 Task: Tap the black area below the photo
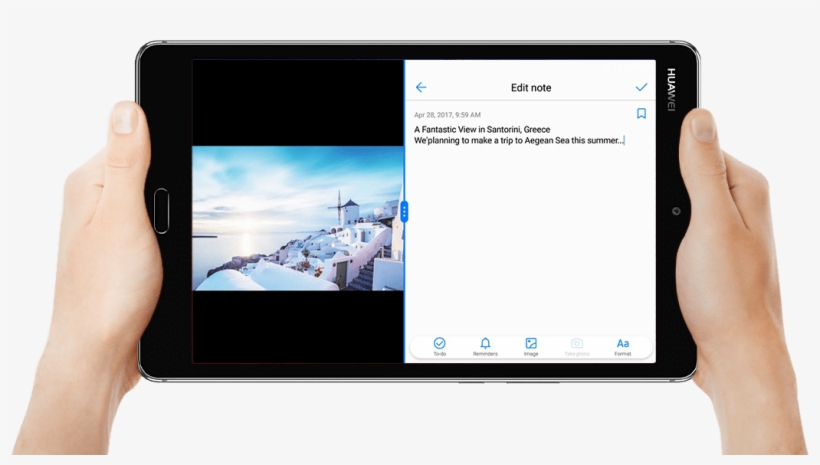[298, 326]
